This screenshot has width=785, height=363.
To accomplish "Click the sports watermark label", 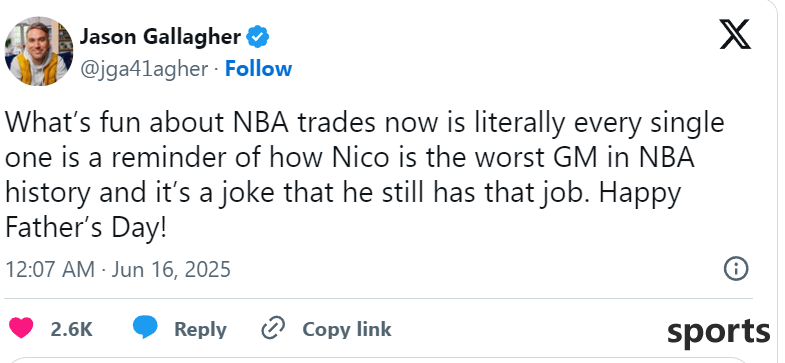I will click(718, 332).
